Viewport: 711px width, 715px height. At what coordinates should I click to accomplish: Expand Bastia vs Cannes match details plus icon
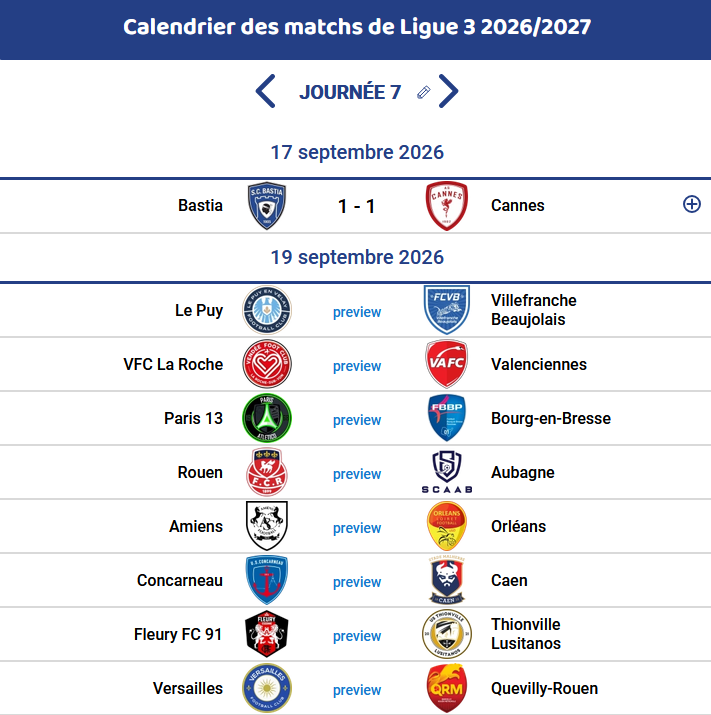pyautogui.click(x=691, y=204)
